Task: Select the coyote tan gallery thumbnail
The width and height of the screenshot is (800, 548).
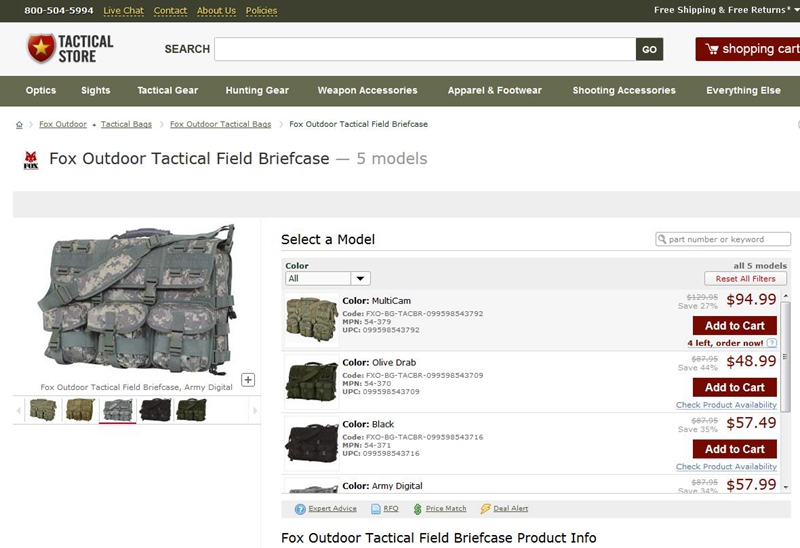Action: click(x=81, y=410)
